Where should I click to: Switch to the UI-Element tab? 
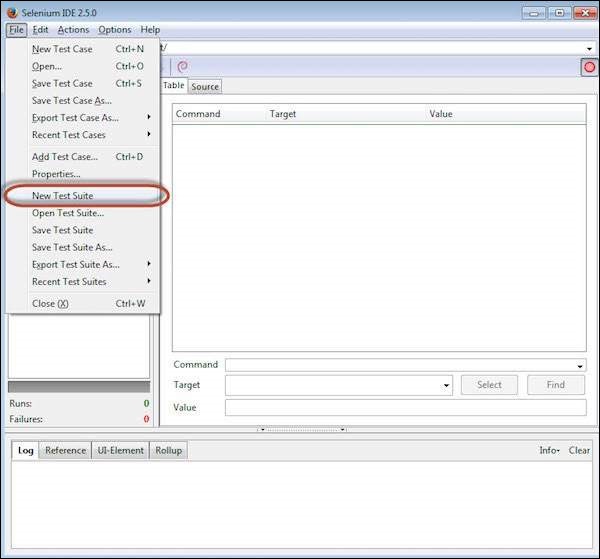coord(121,450)
